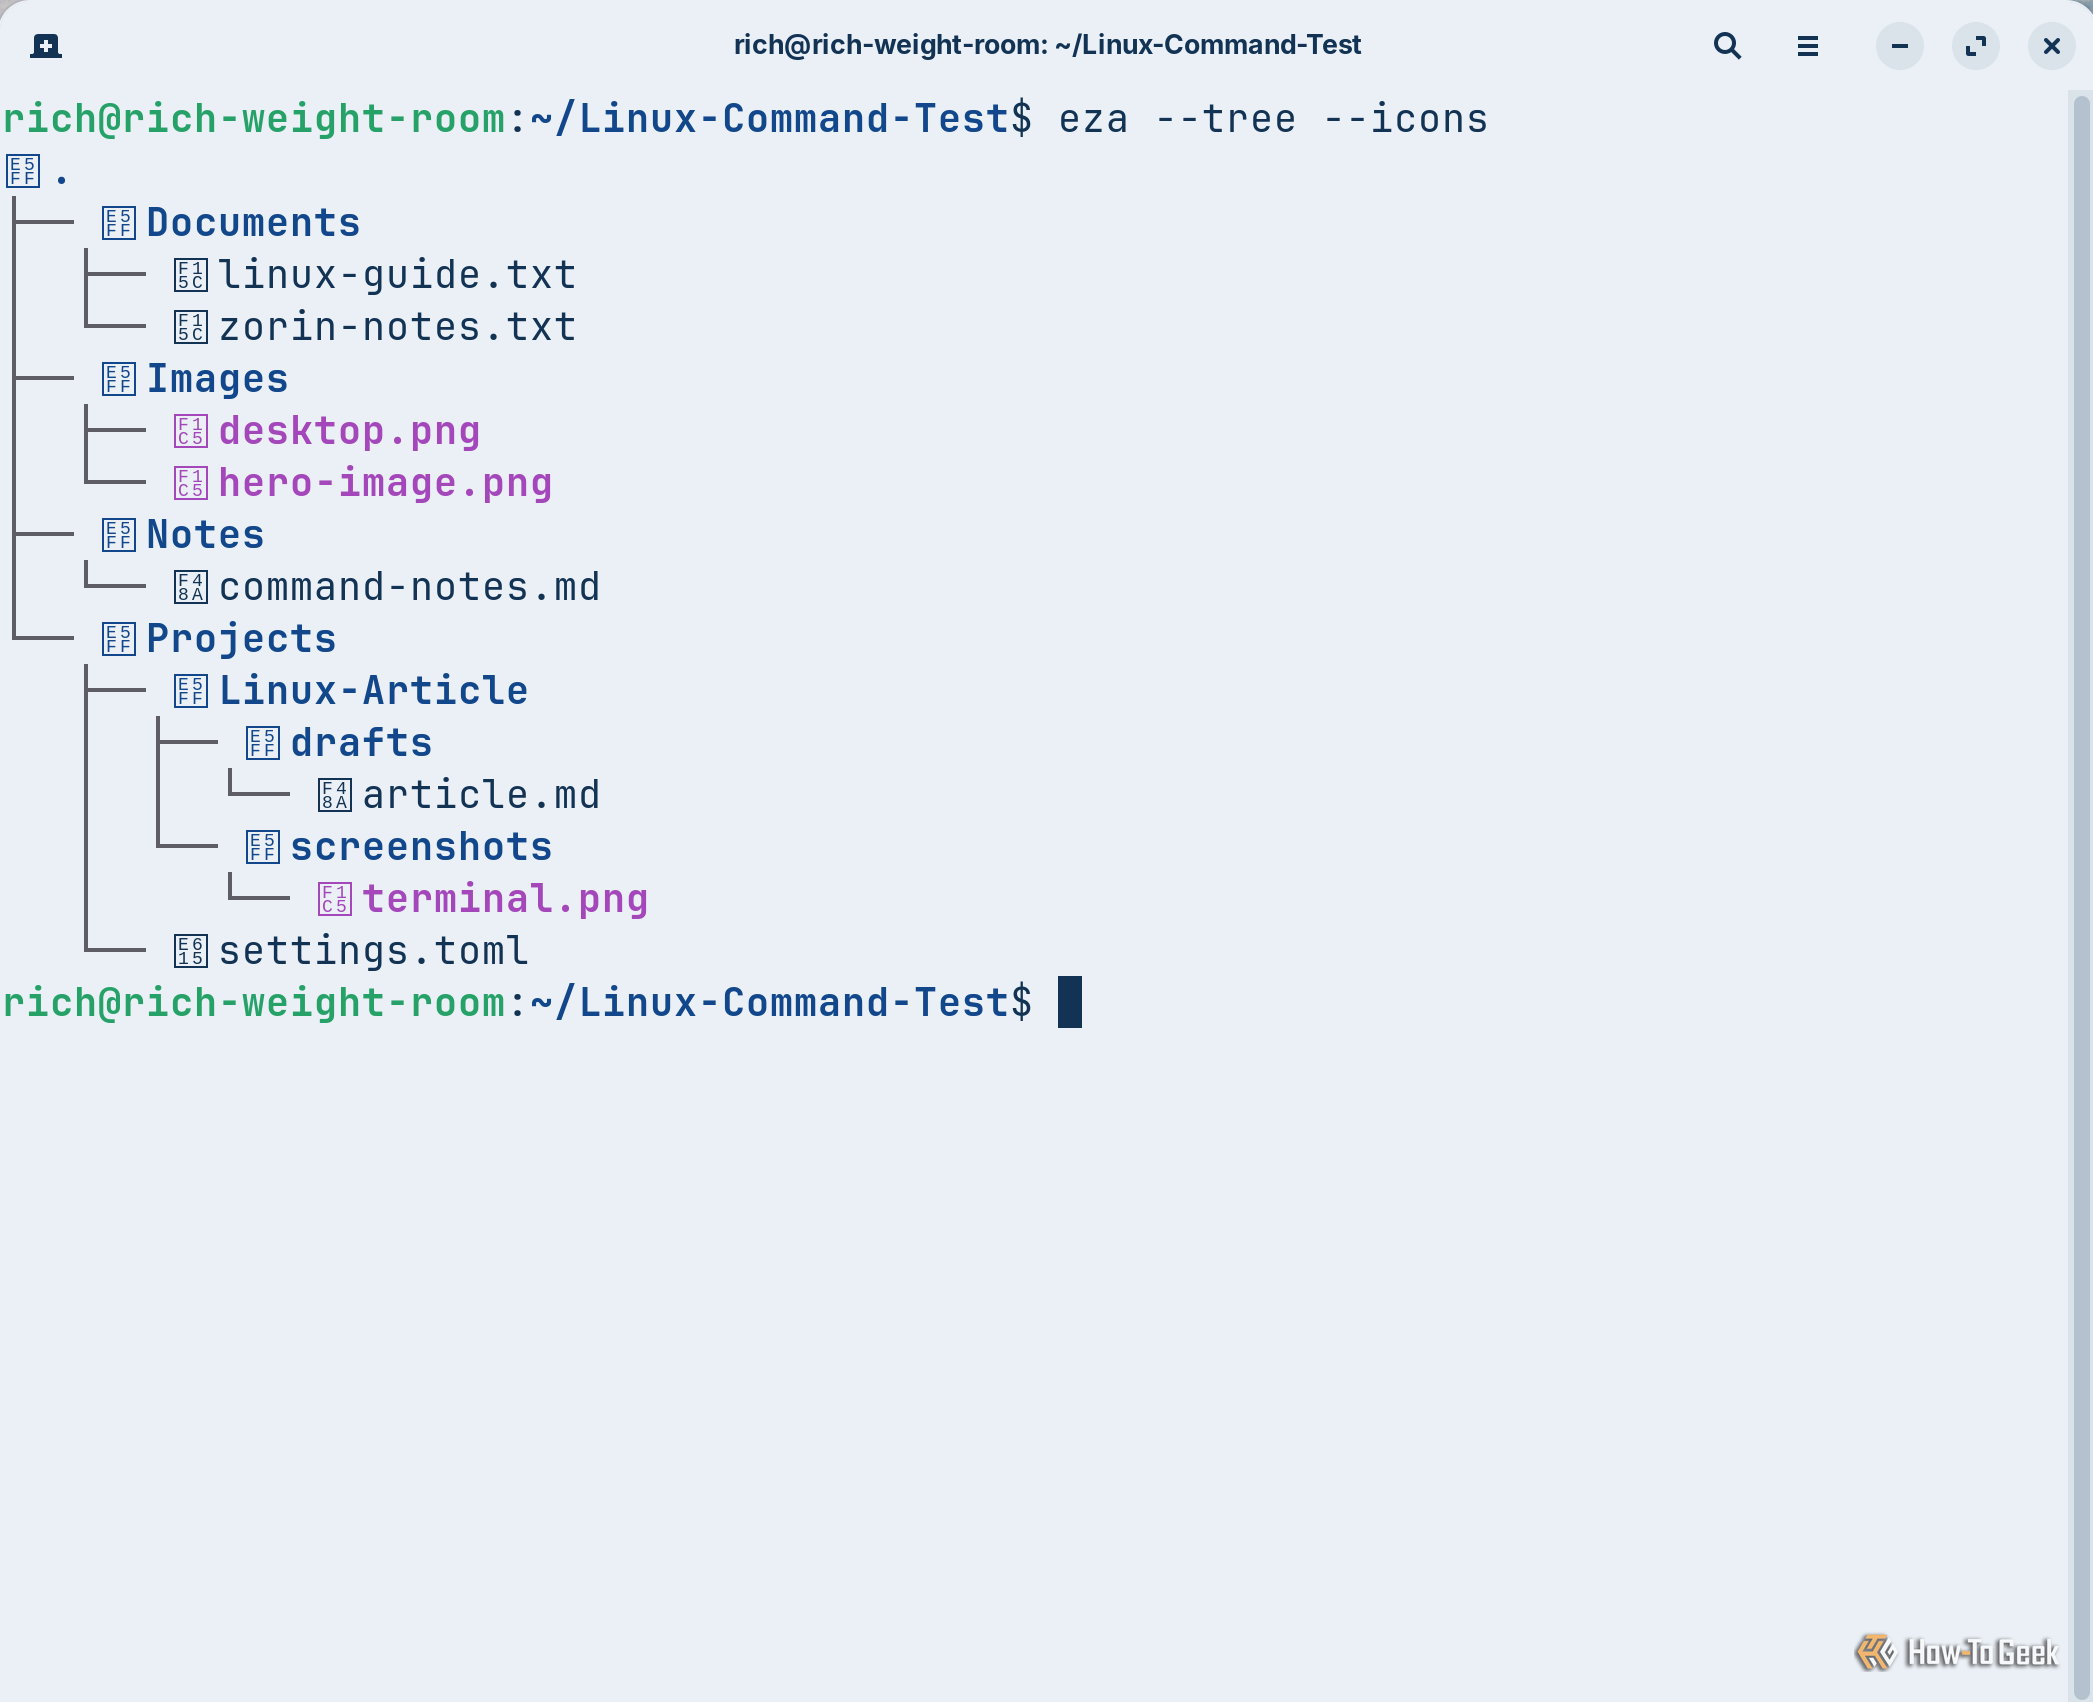Click the markdown icon beside article.md
The image size is (2093, 1702).
pyautogui.click(x=335, y=795)
